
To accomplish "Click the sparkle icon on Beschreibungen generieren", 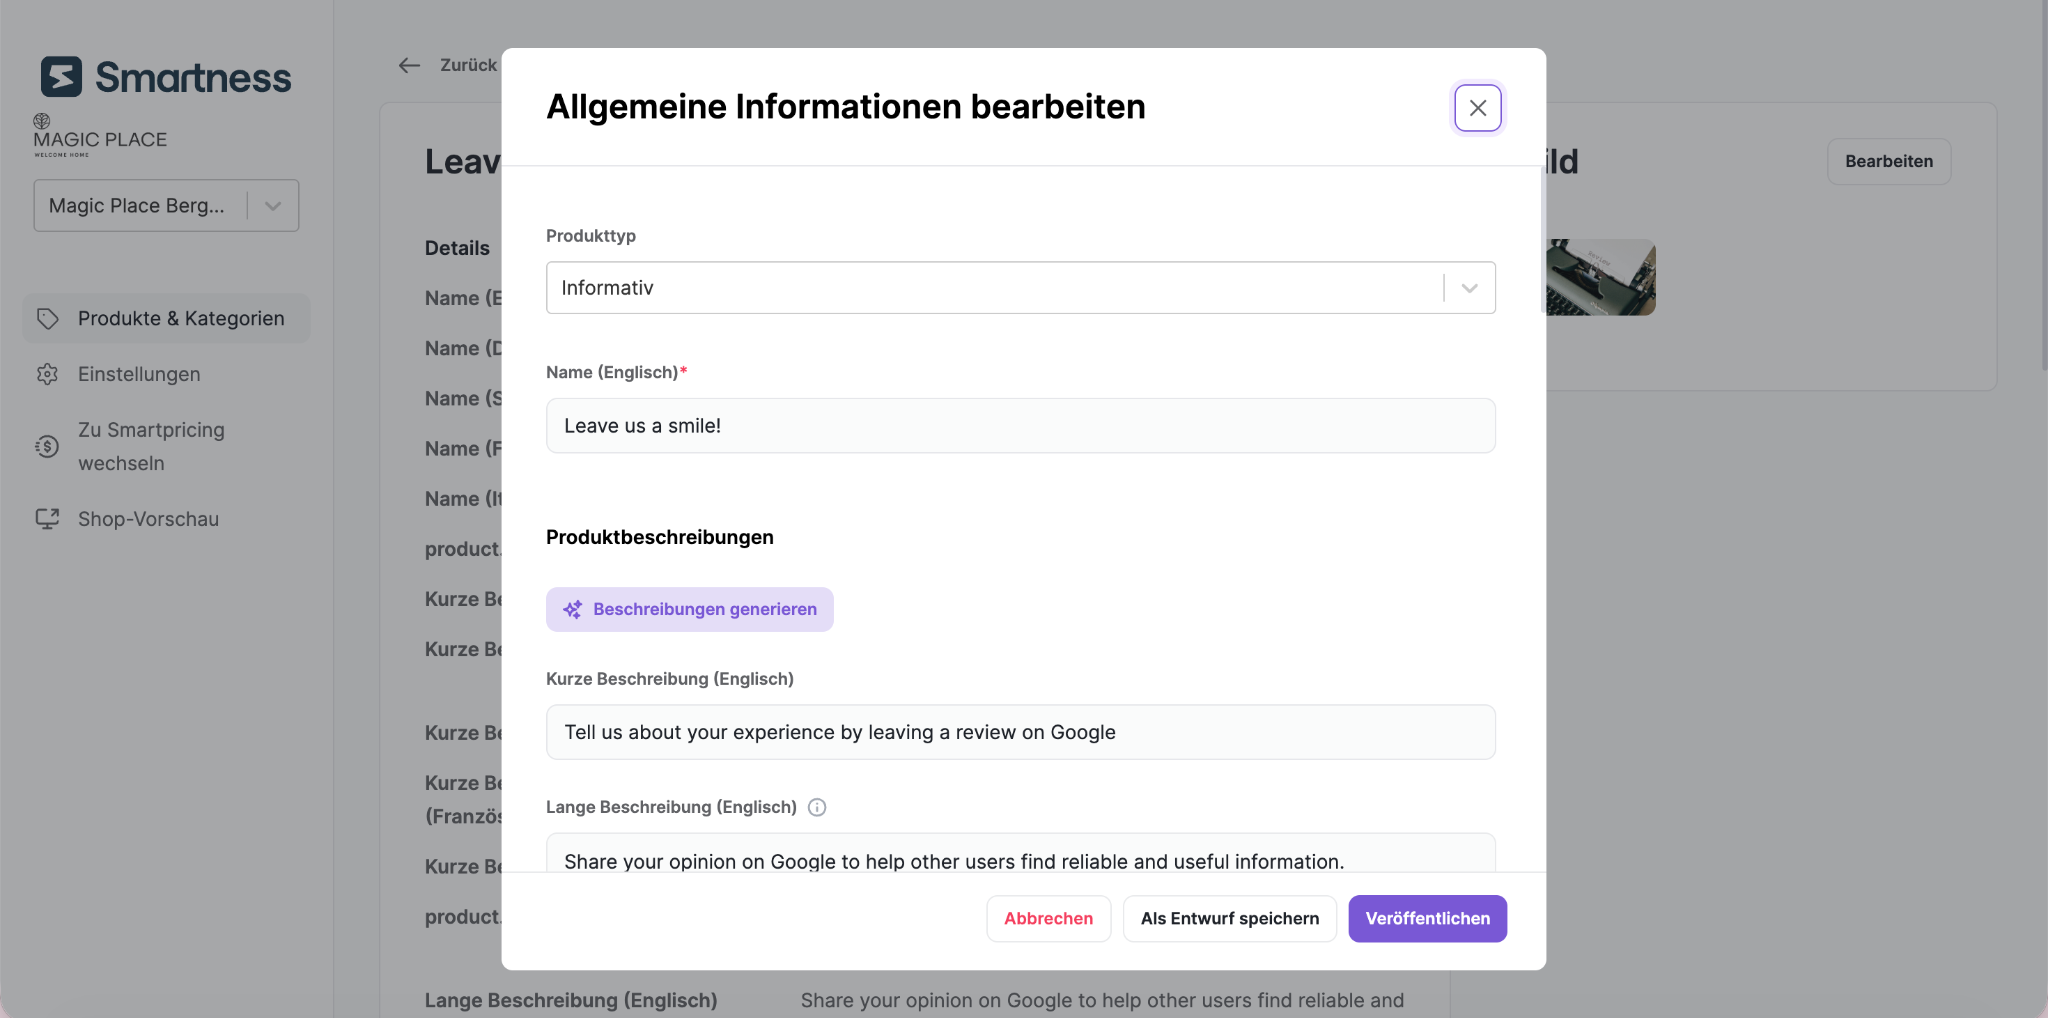I will [x=572, y=610].
